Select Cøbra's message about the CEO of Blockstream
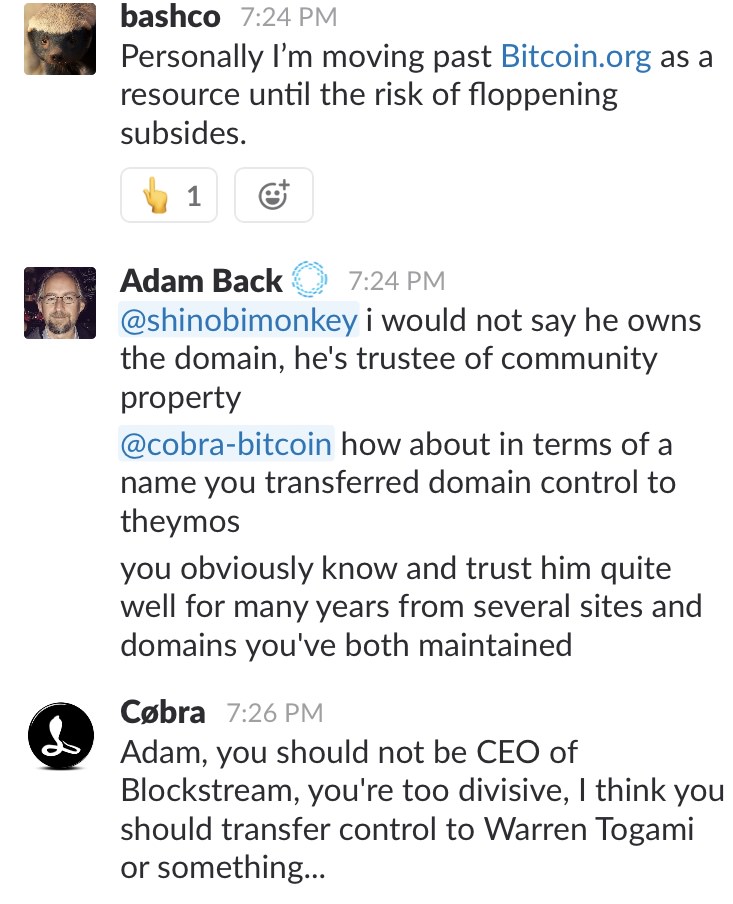The width and height of the screenshot is (733, 904). point(422,809)
